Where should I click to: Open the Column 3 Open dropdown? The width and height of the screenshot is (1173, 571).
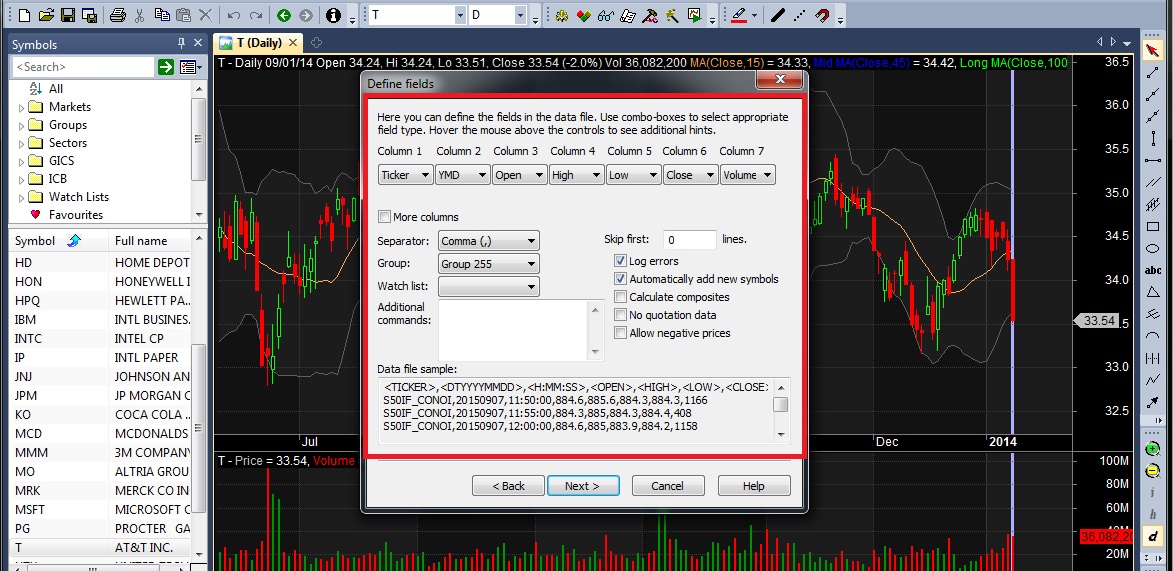click(519, 175)
